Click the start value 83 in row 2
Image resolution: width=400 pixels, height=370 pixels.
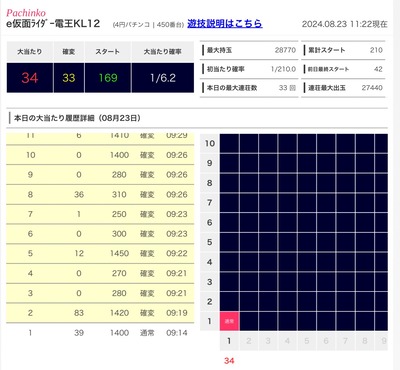pyautogui.click(x=79, y=313)
